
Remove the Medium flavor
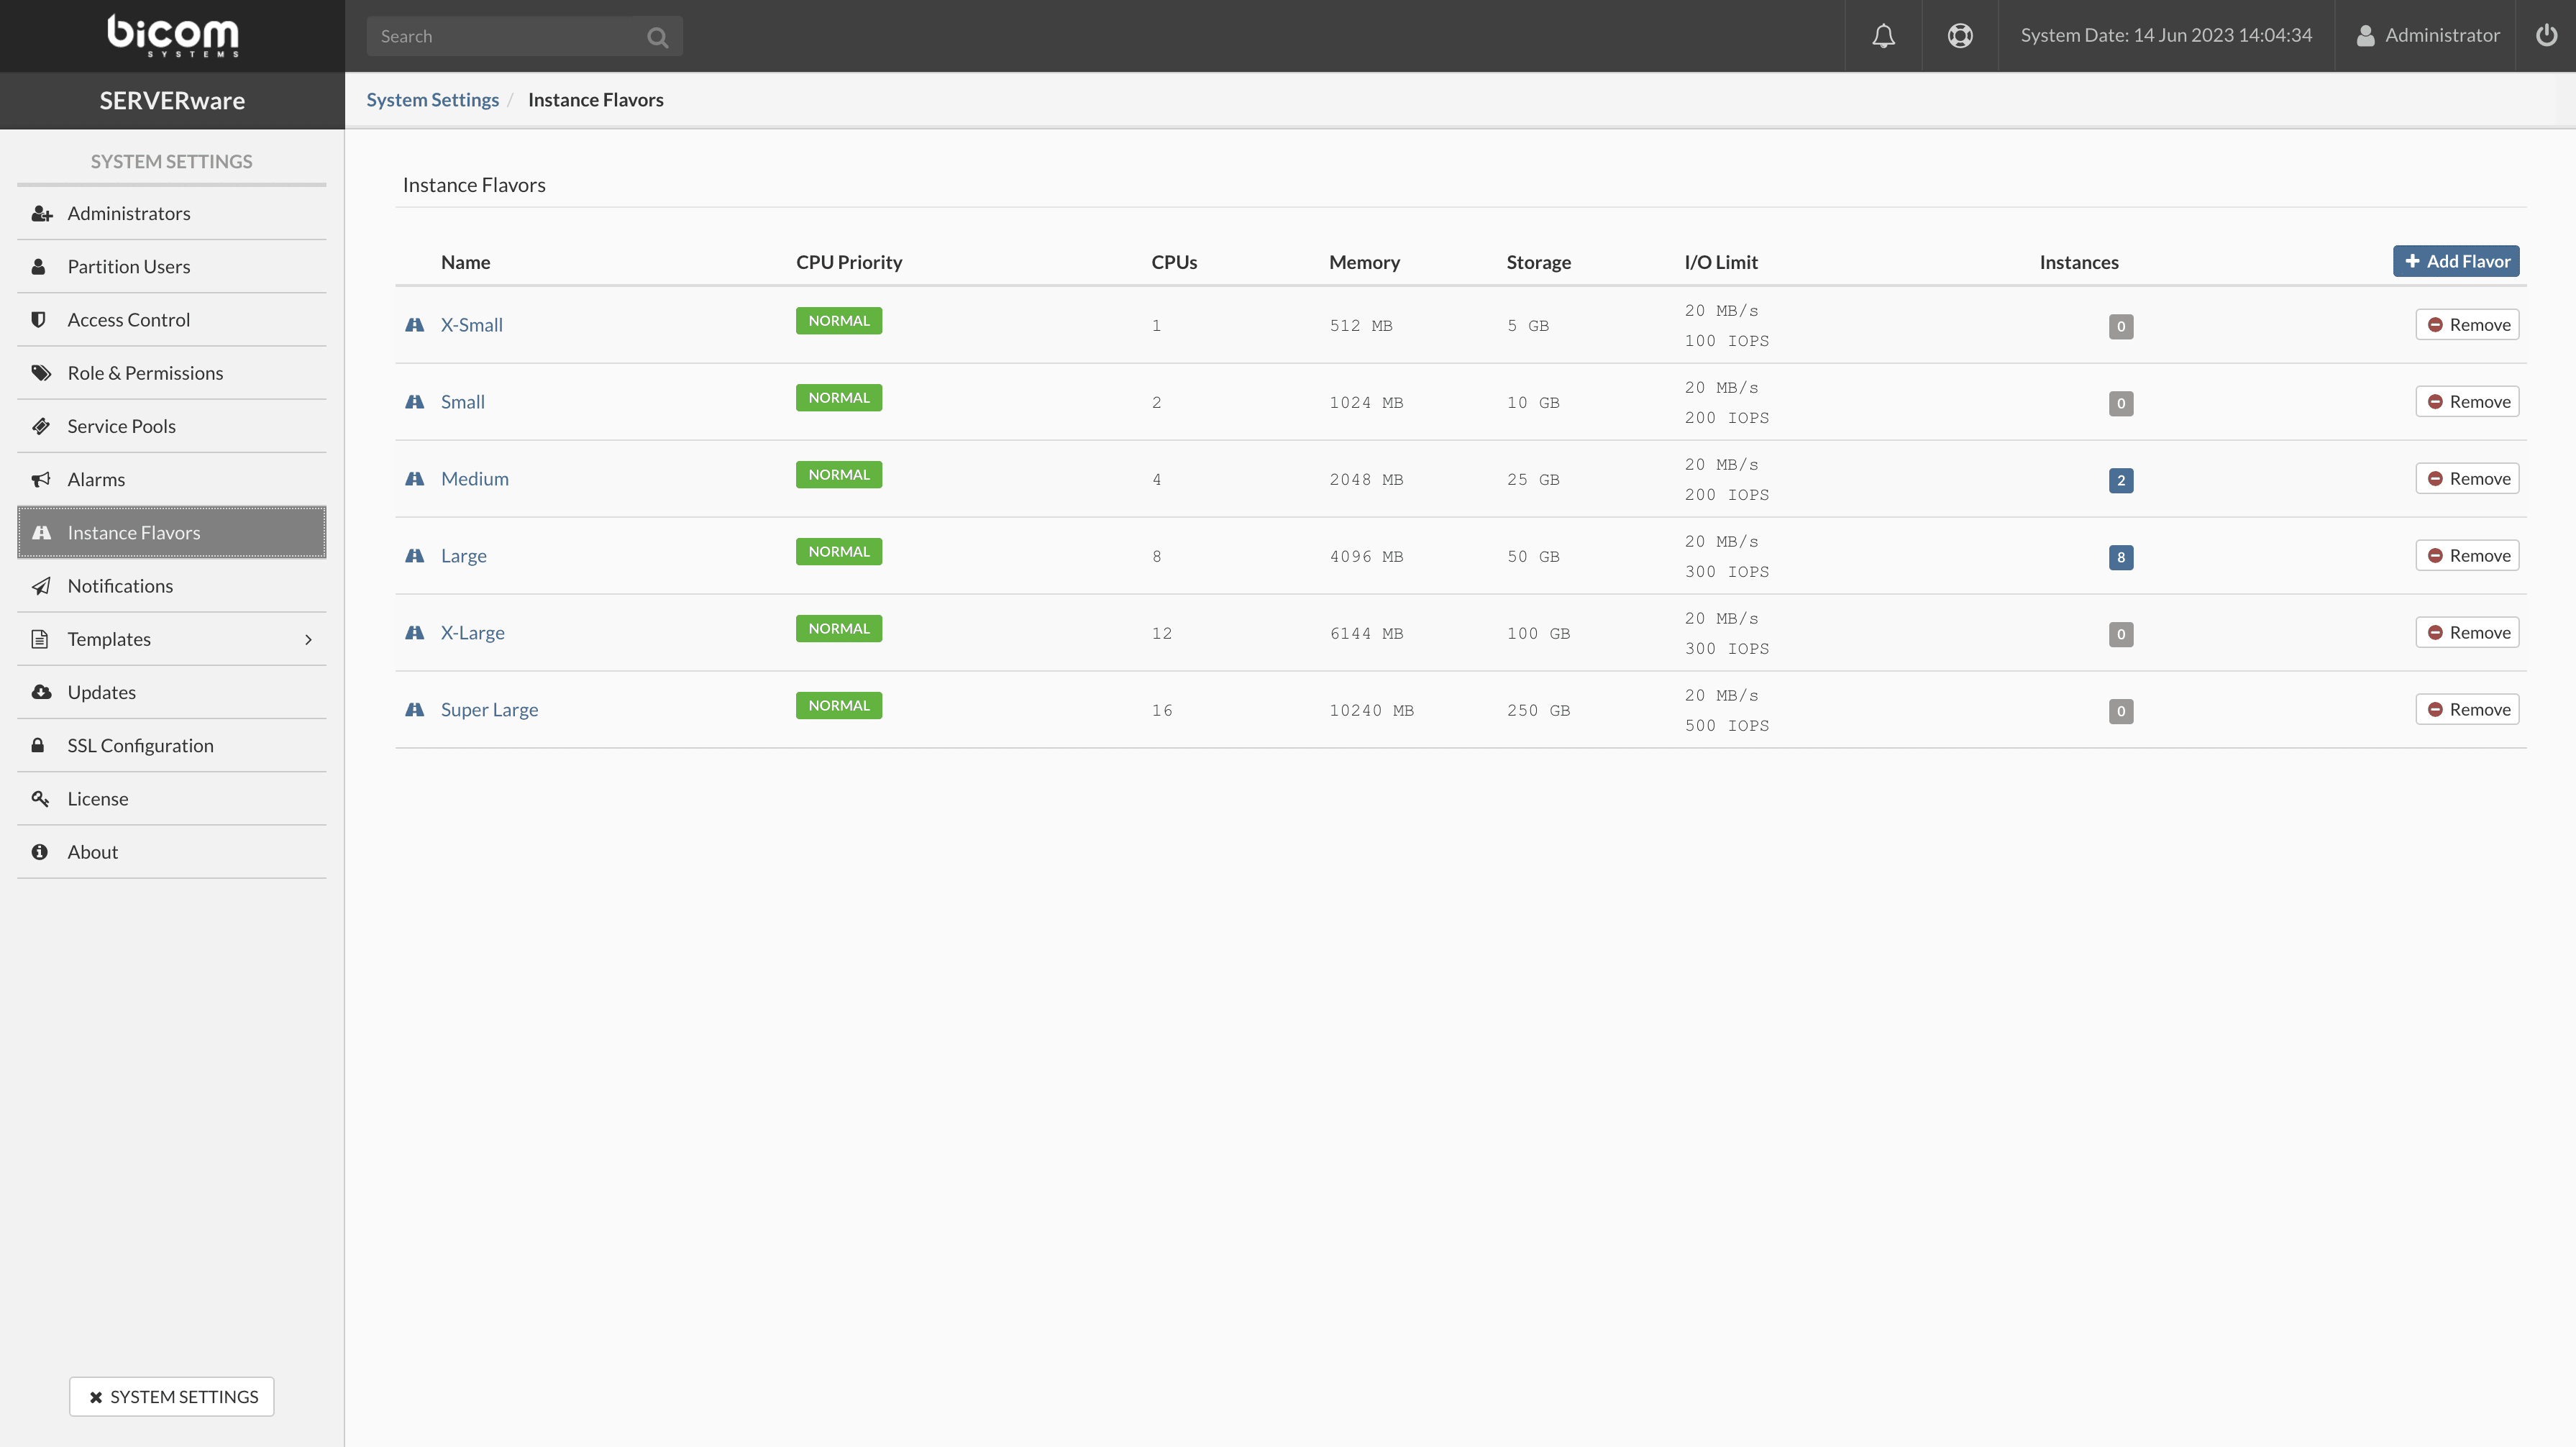[x=2467, y=479]
